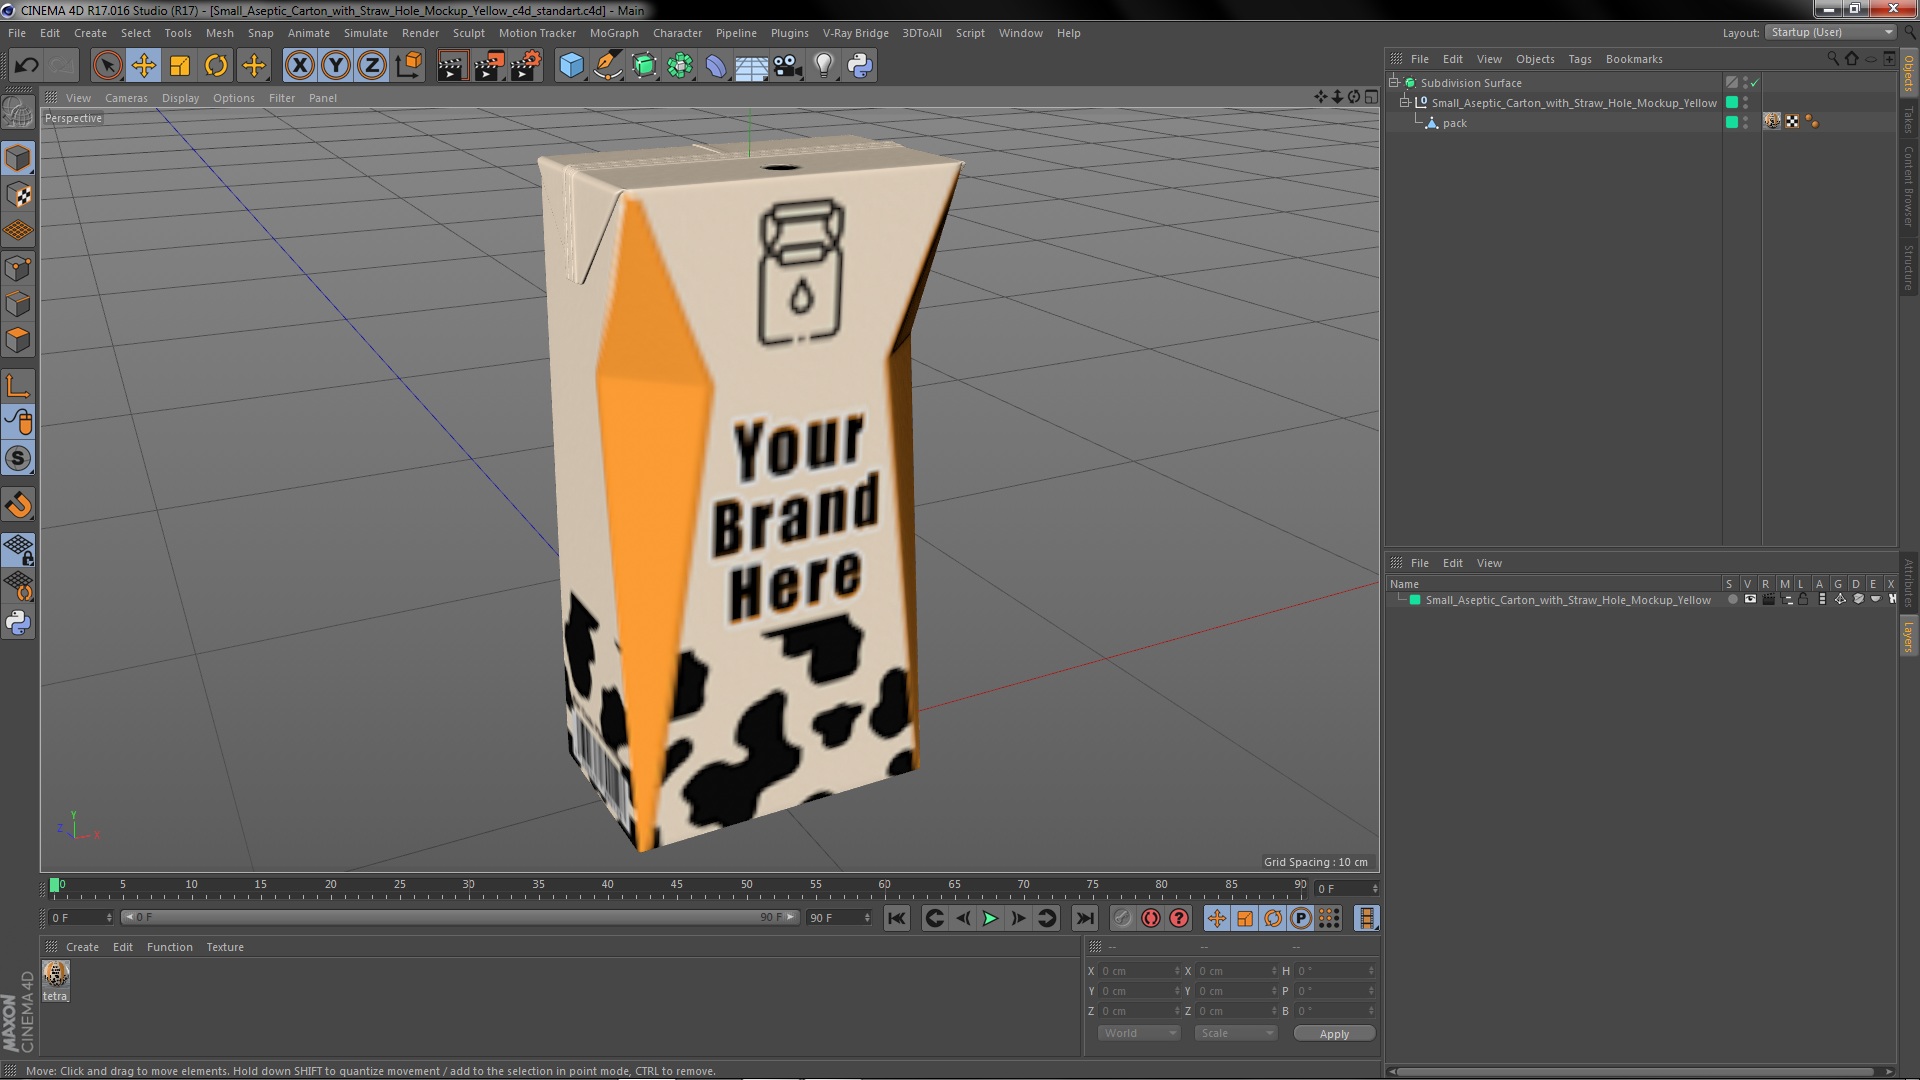Screen dimensions: 1920x1080
Task: Toggle Z axis lock
Action: (x=372, y=66)
